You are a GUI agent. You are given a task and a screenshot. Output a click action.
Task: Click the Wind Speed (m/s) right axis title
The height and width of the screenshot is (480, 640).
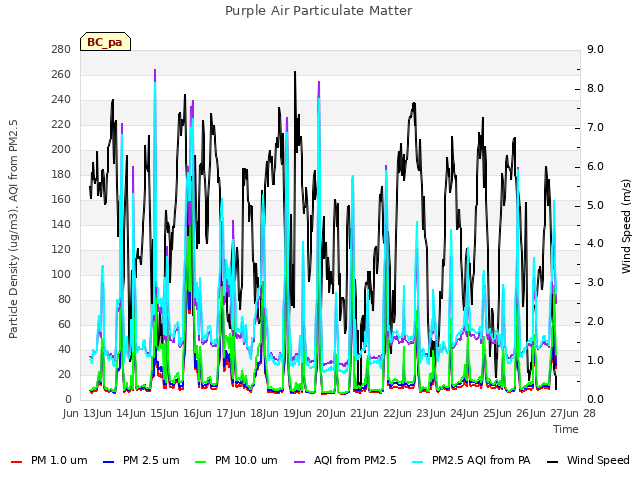coord(626,227)
